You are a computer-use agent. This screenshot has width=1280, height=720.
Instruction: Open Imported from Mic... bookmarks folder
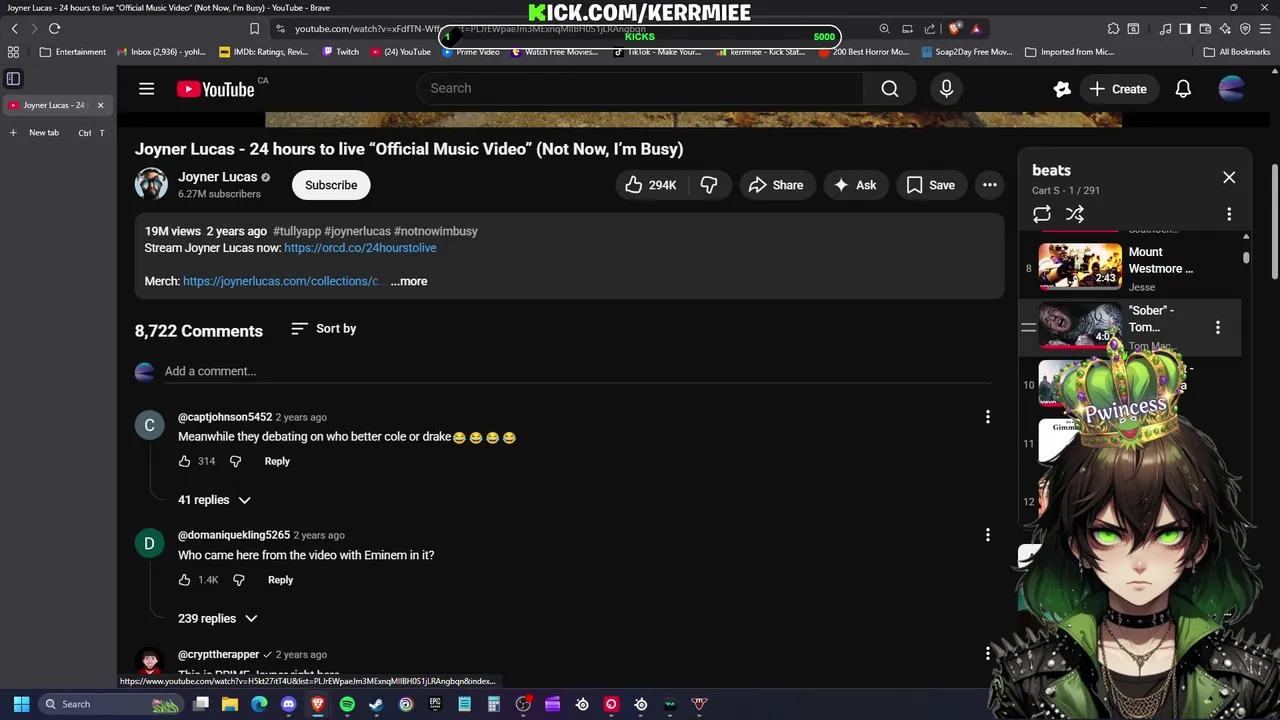(1069, 52)
